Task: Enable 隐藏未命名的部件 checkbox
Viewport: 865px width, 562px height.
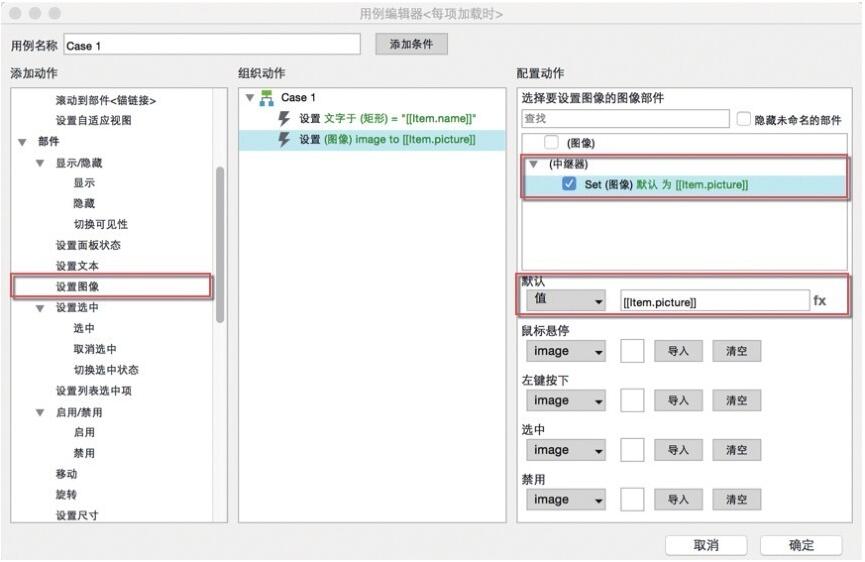Action: (743, 119)
